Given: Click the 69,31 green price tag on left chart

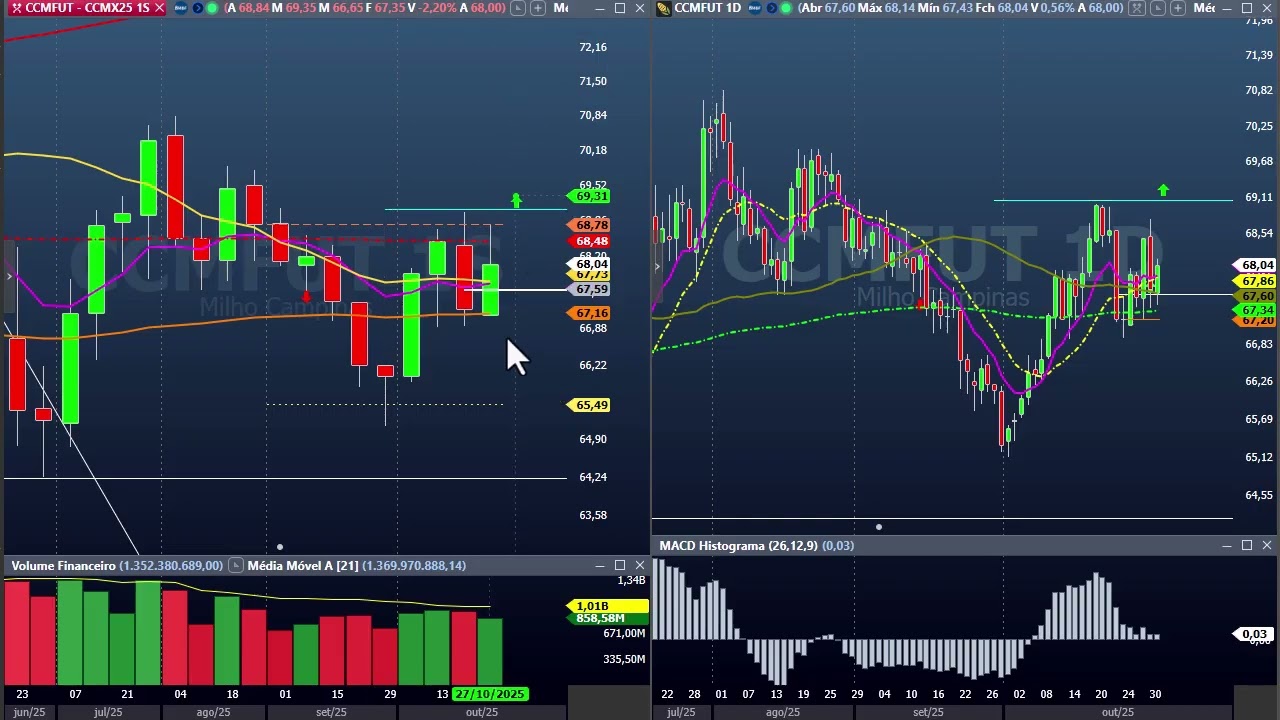Looking at the screenshot, I should (587, 197).
